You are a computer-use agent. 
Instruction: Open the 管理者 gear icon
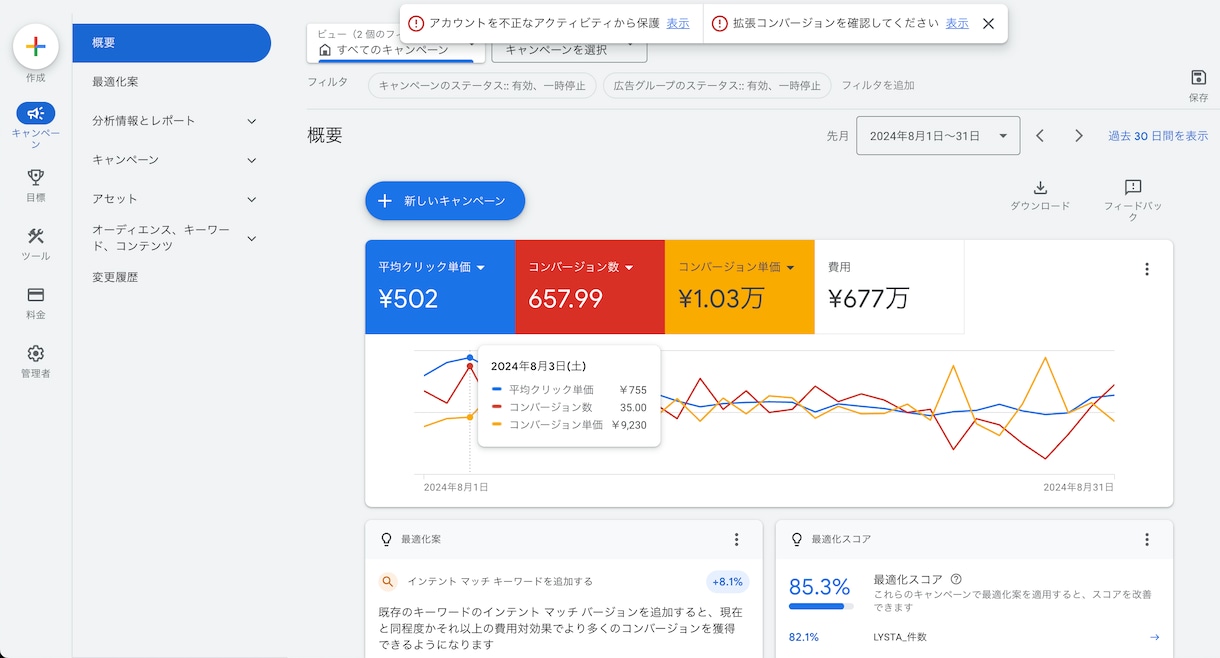point(35,353)
